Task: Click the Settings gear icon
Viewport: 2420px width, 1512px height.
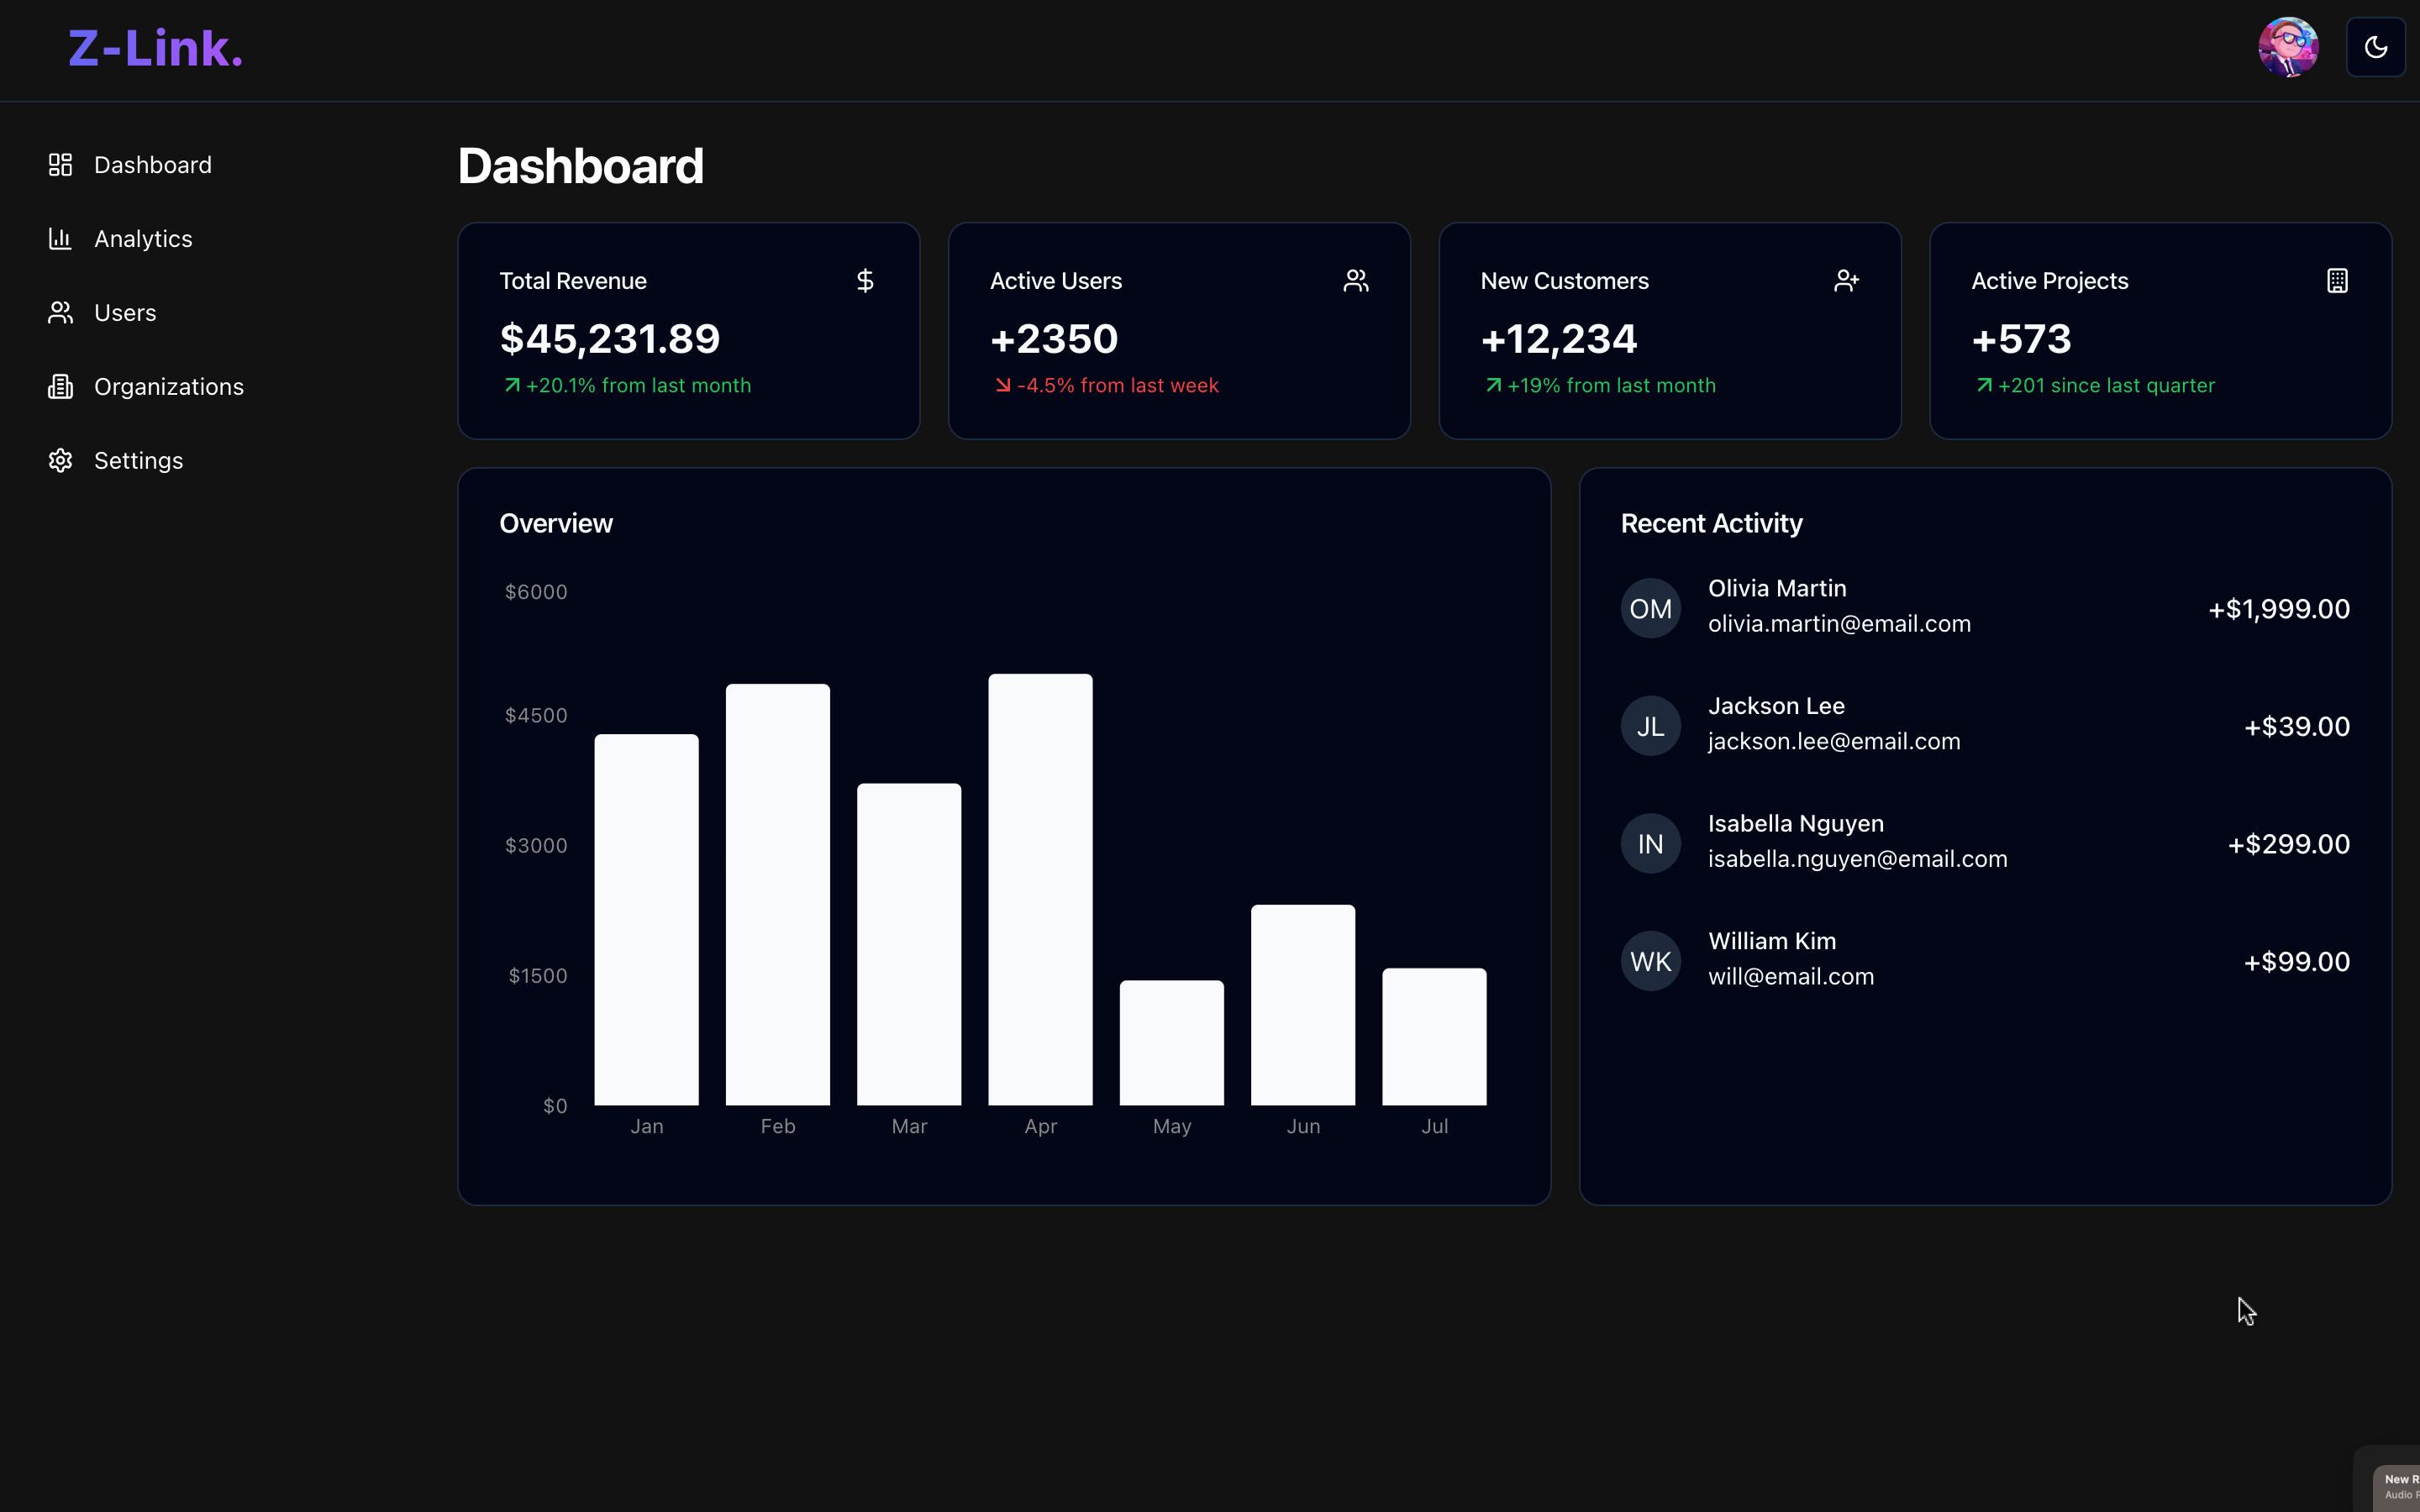Action: 60,461
